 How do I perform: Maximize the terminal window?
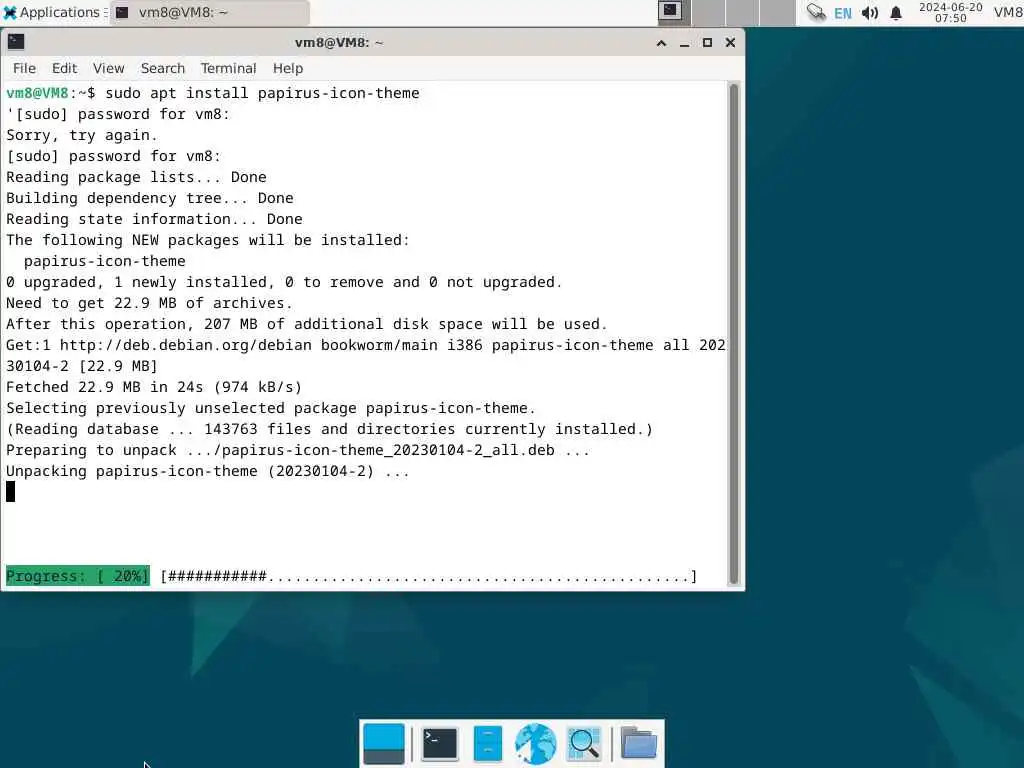(707, 43)
